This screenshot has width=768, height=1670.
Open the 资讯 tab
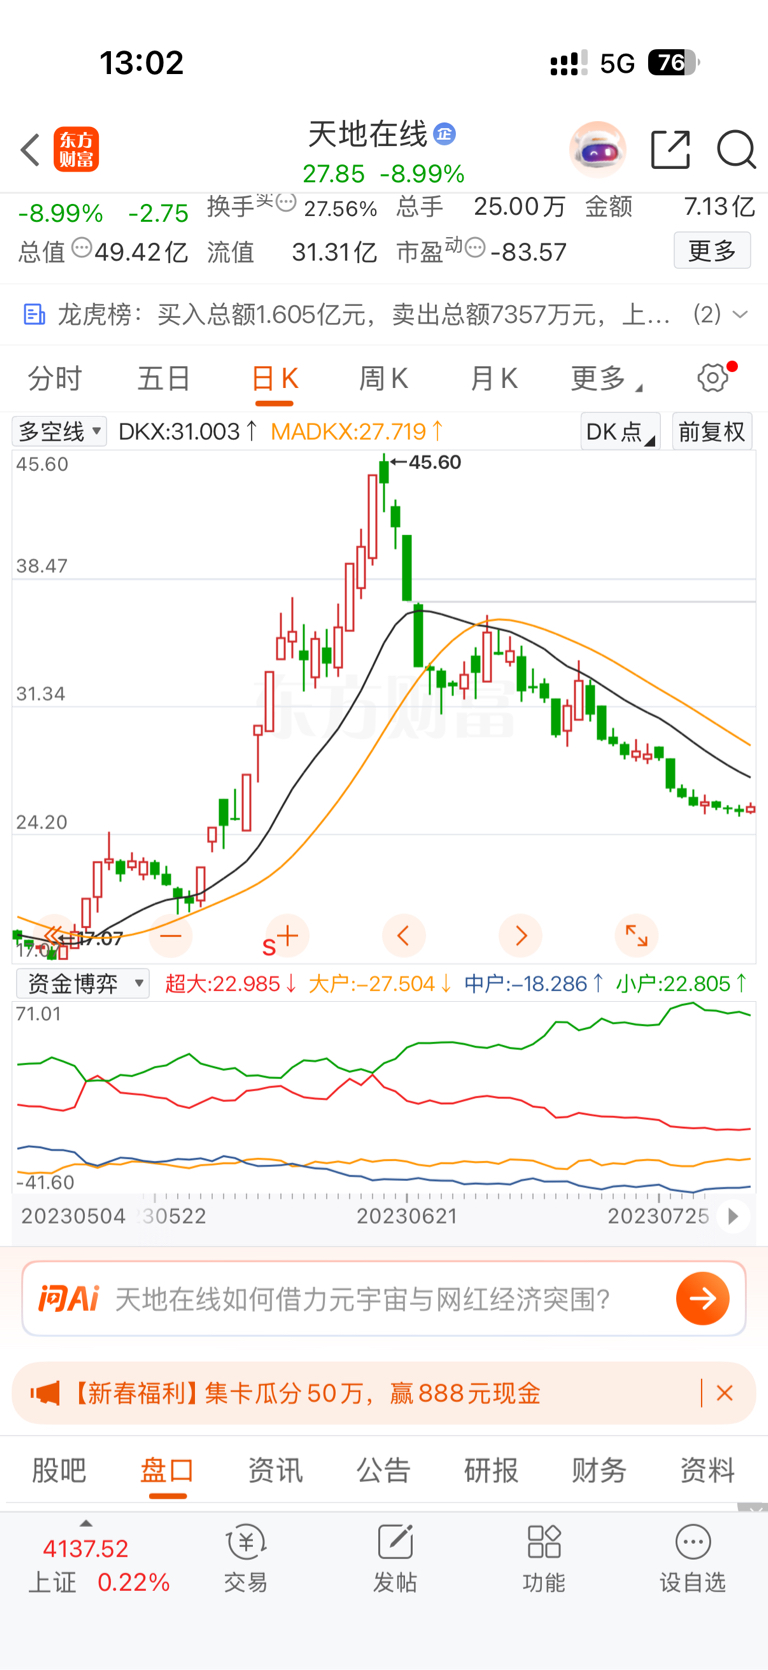275,1470
